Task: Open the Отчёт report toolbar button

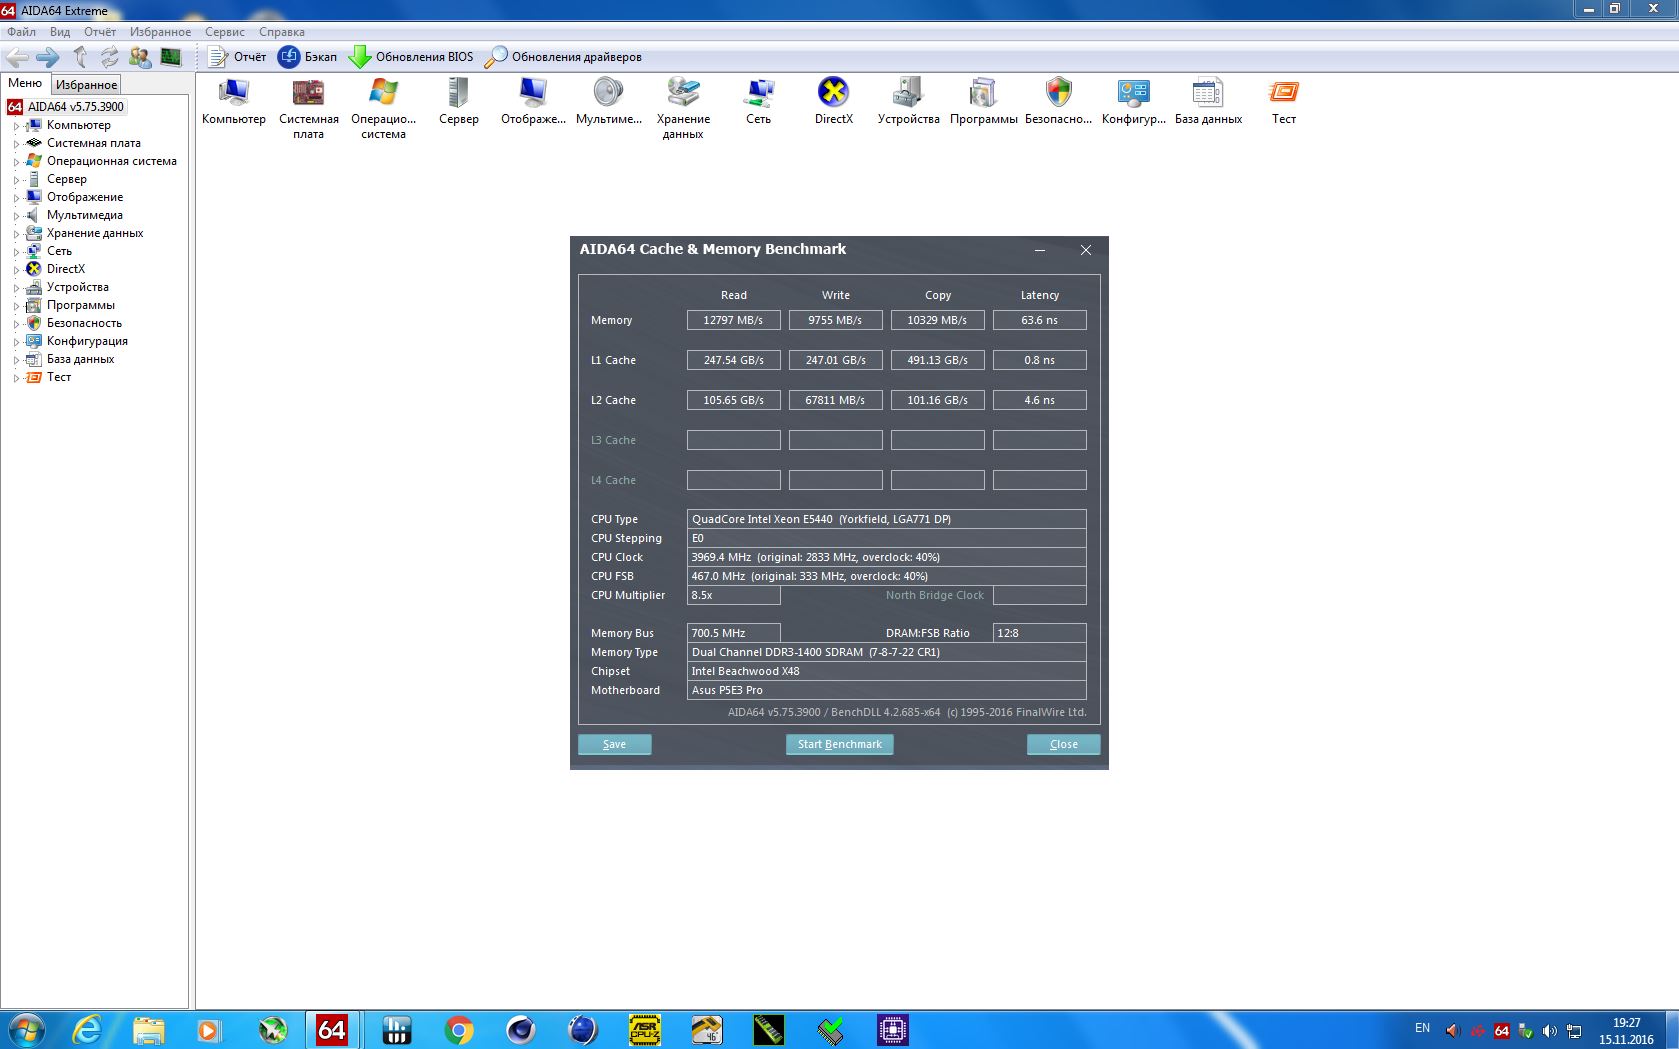Action: [237, 57]
